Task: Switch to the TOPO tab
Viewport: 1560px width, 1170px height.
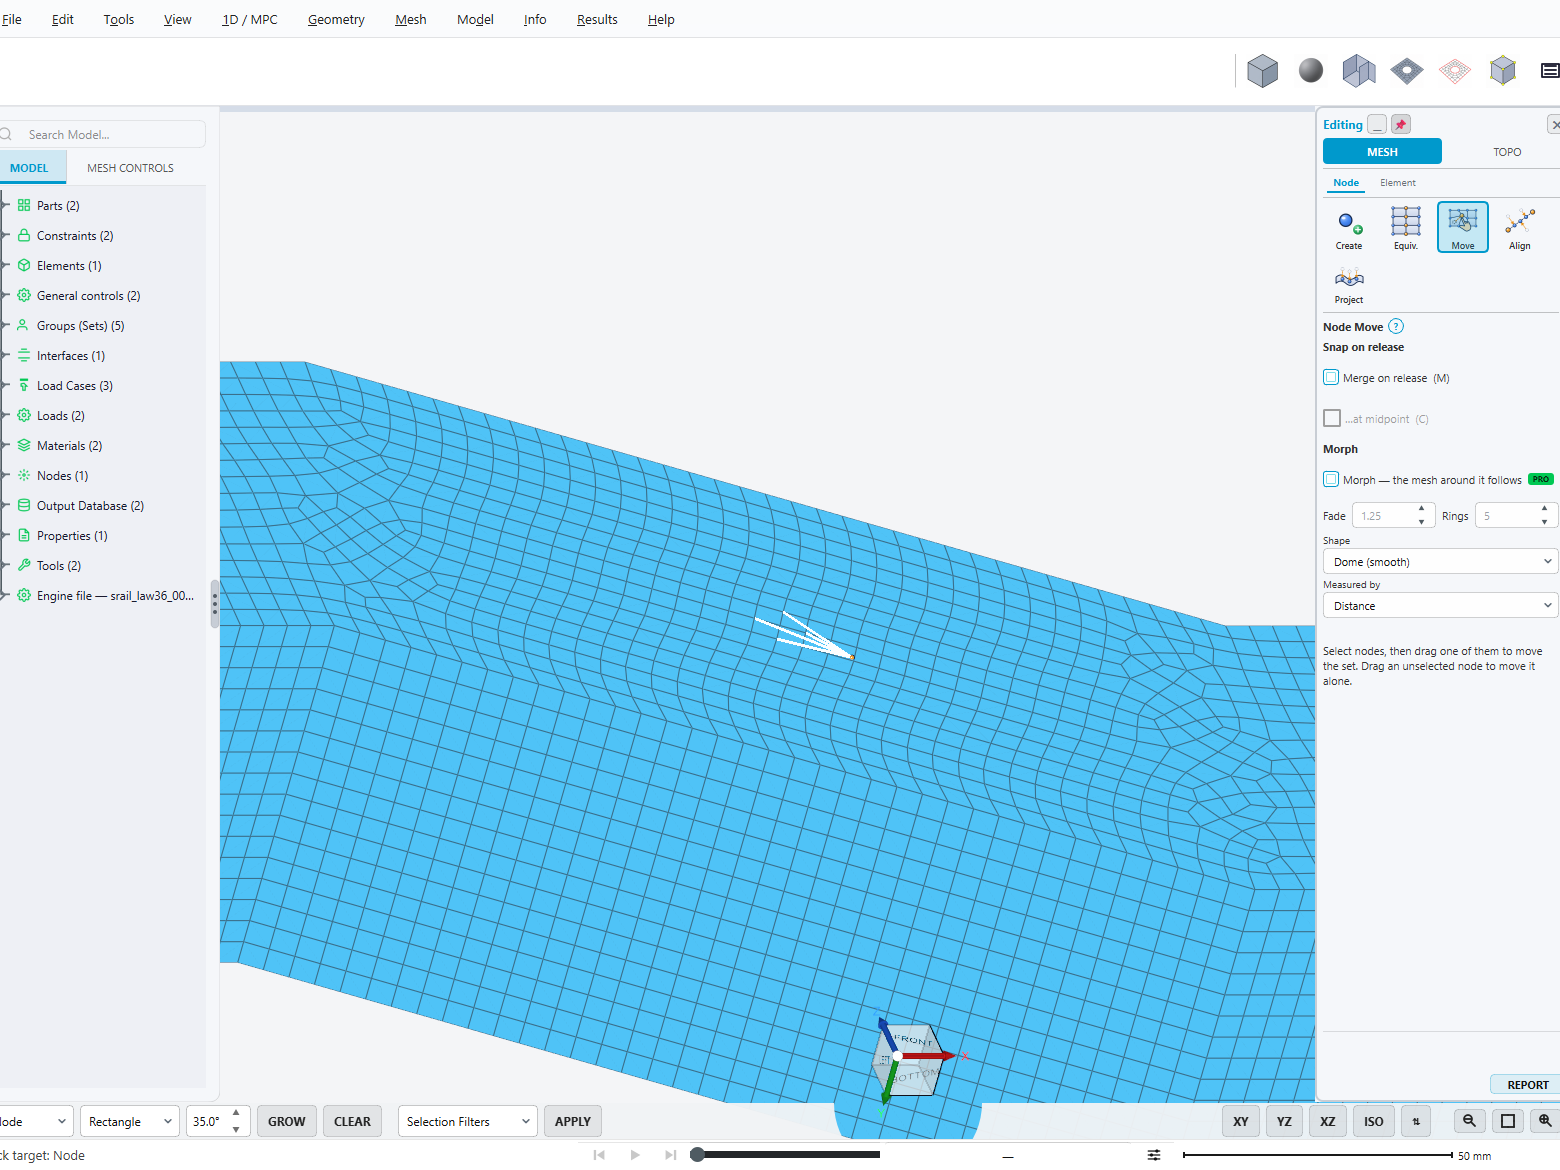Action: coord(1507,152)
